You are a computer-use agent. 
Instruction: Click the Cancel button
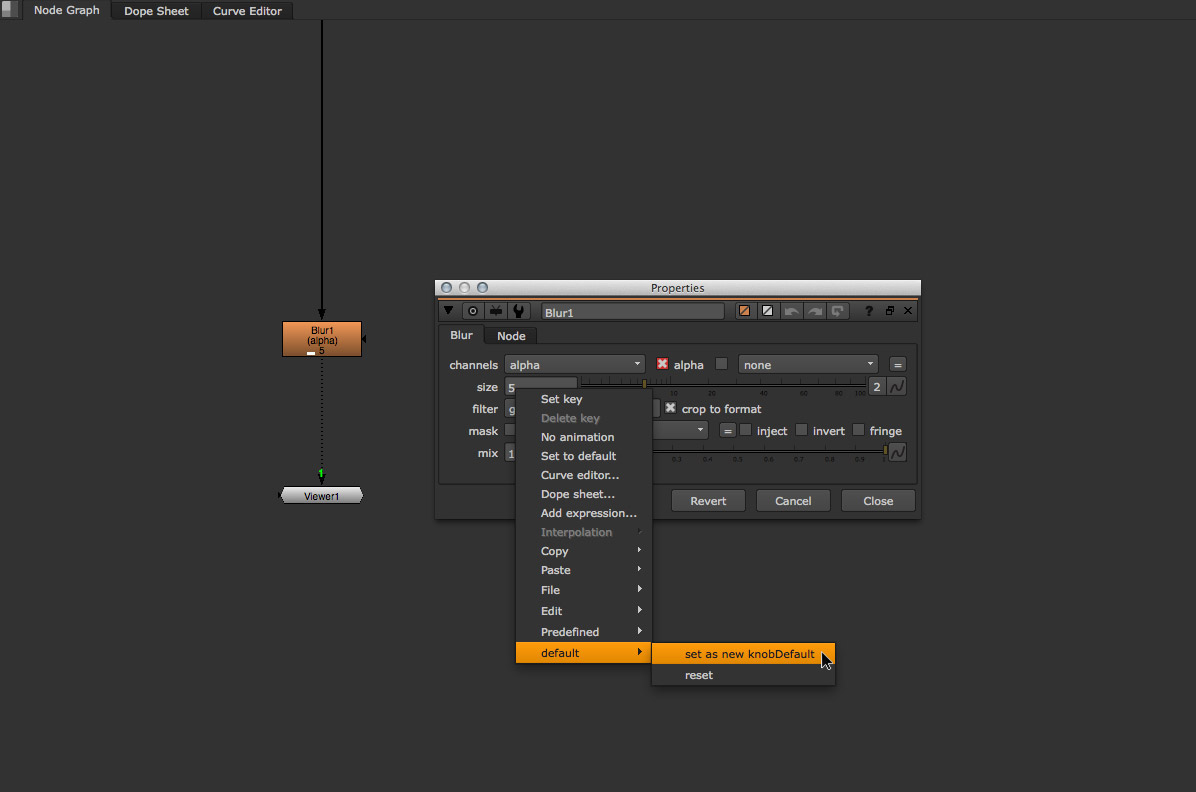793,501
